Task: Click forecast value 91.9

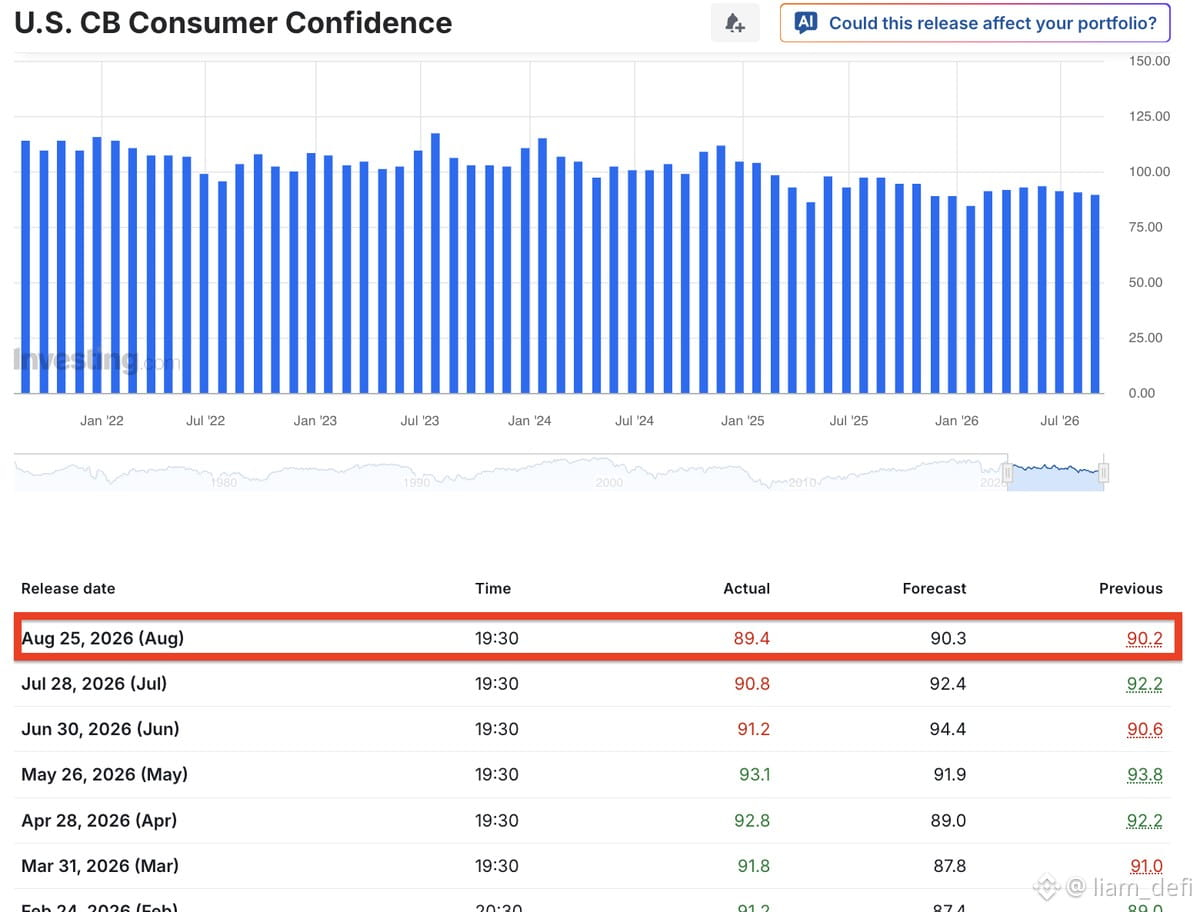Action: tap(949, 775)
